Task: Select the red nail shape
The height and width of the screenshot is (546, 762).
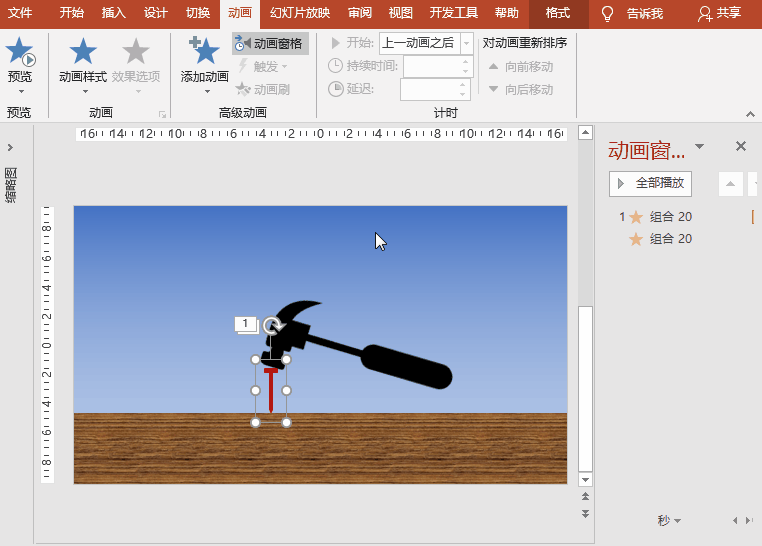Action: click(x=271, y=391)
